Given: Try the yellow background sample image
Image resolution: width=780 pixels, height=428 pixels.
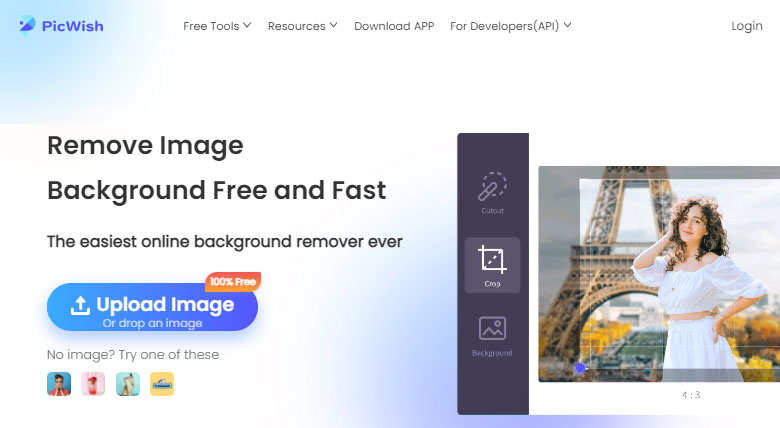Looking at the screenshot, I should click(162, 384).
